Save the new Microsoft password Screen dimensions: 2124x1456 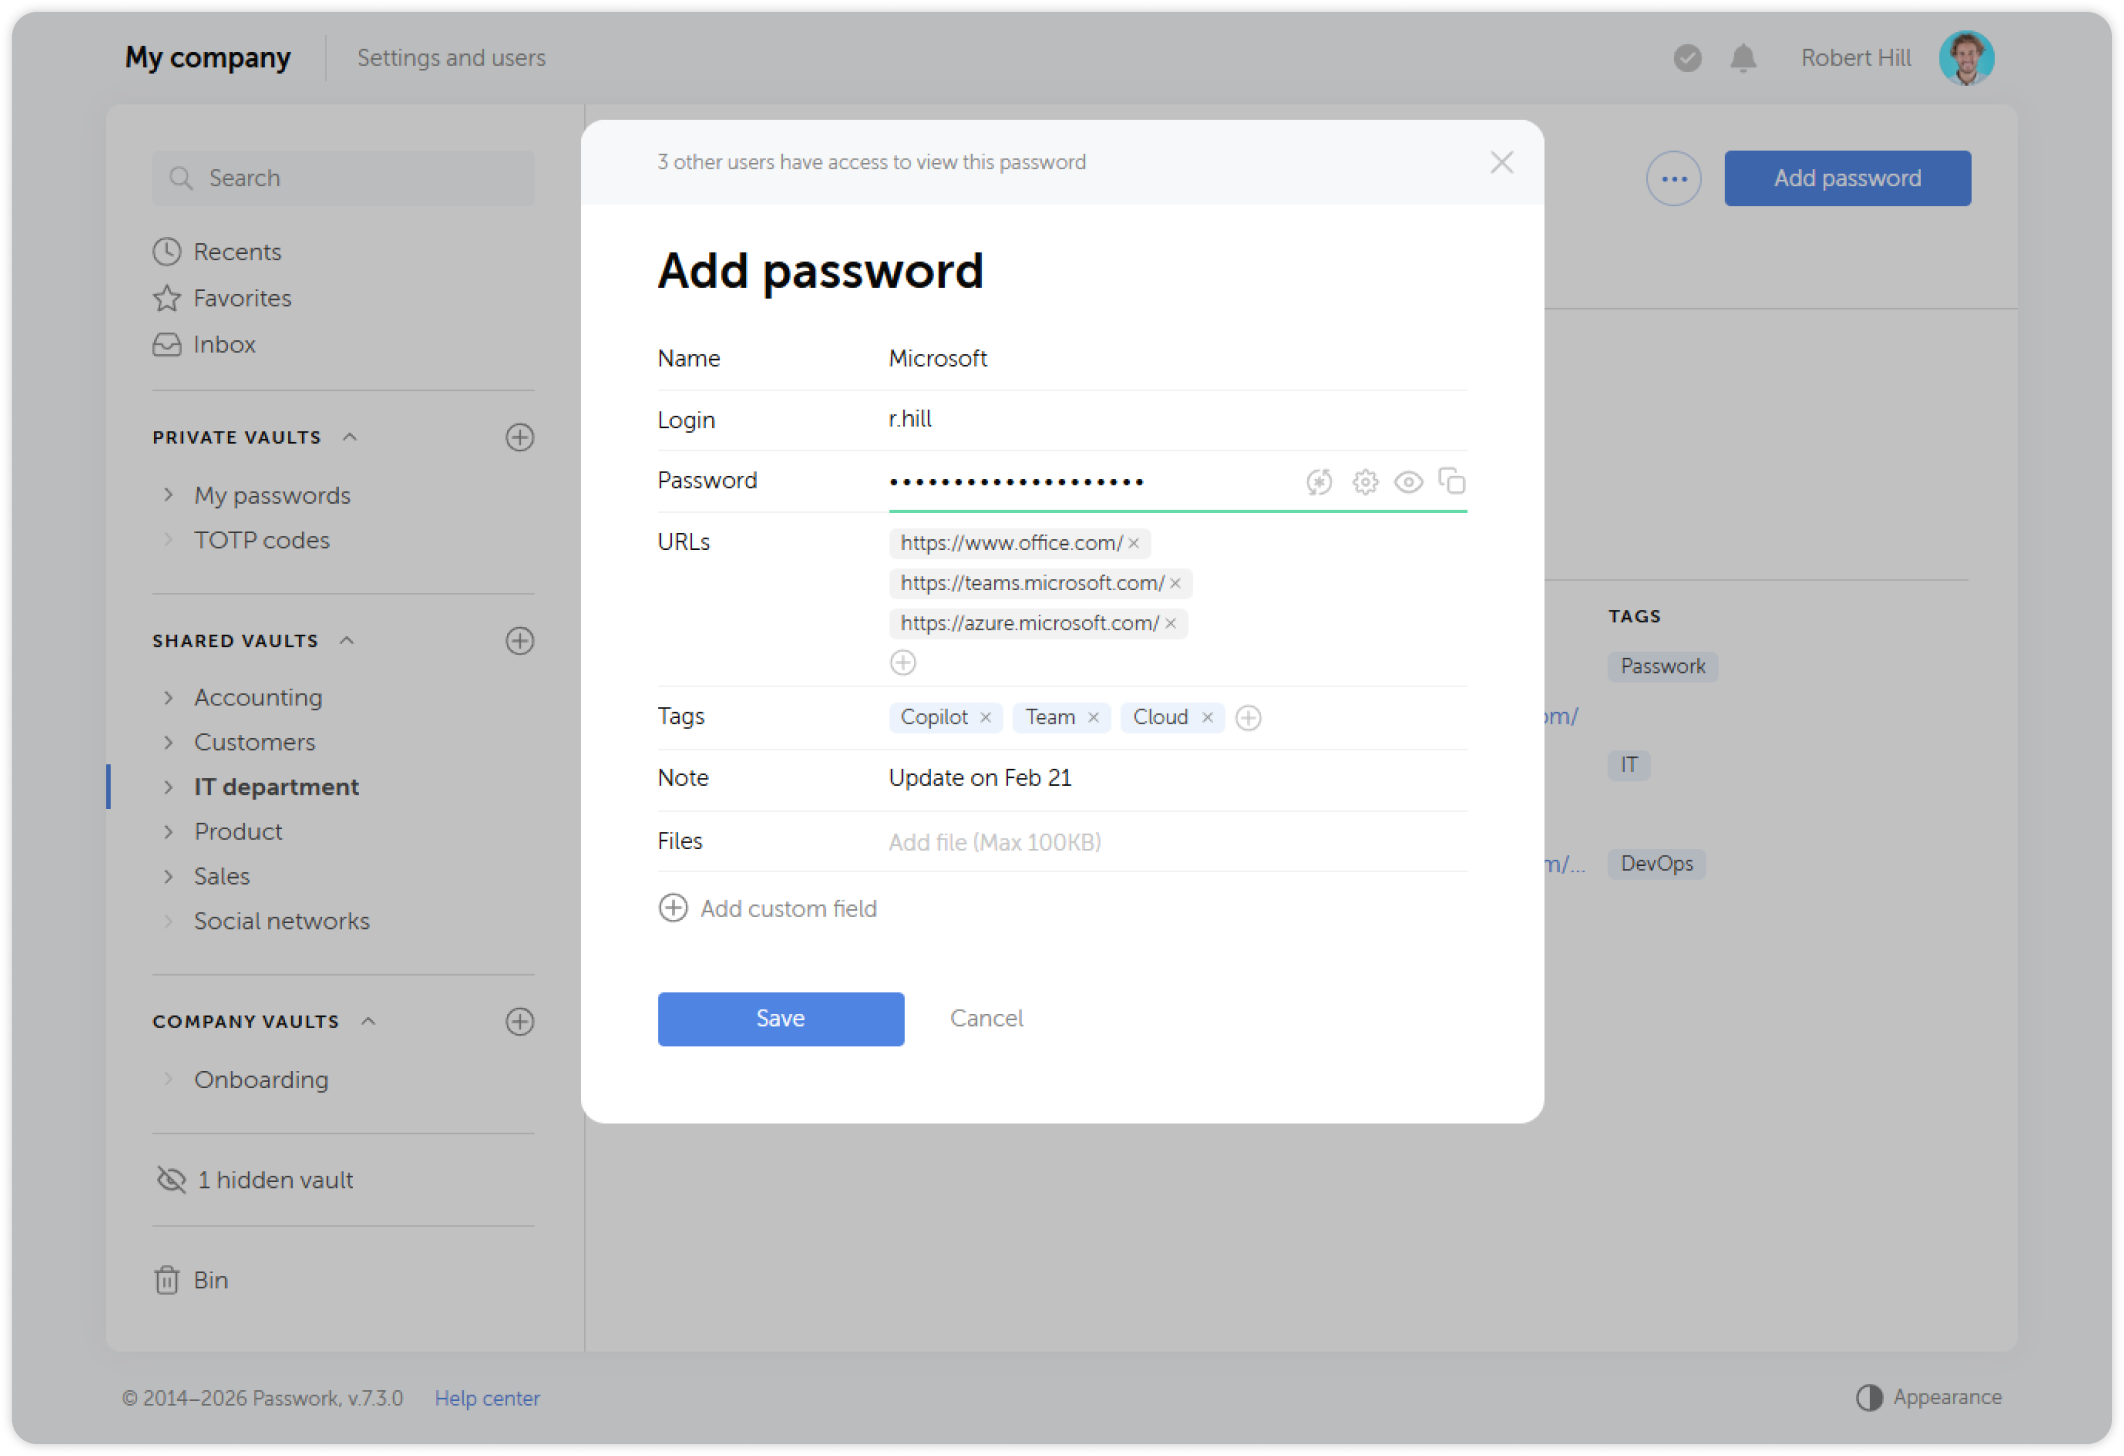click(780, 1018)
